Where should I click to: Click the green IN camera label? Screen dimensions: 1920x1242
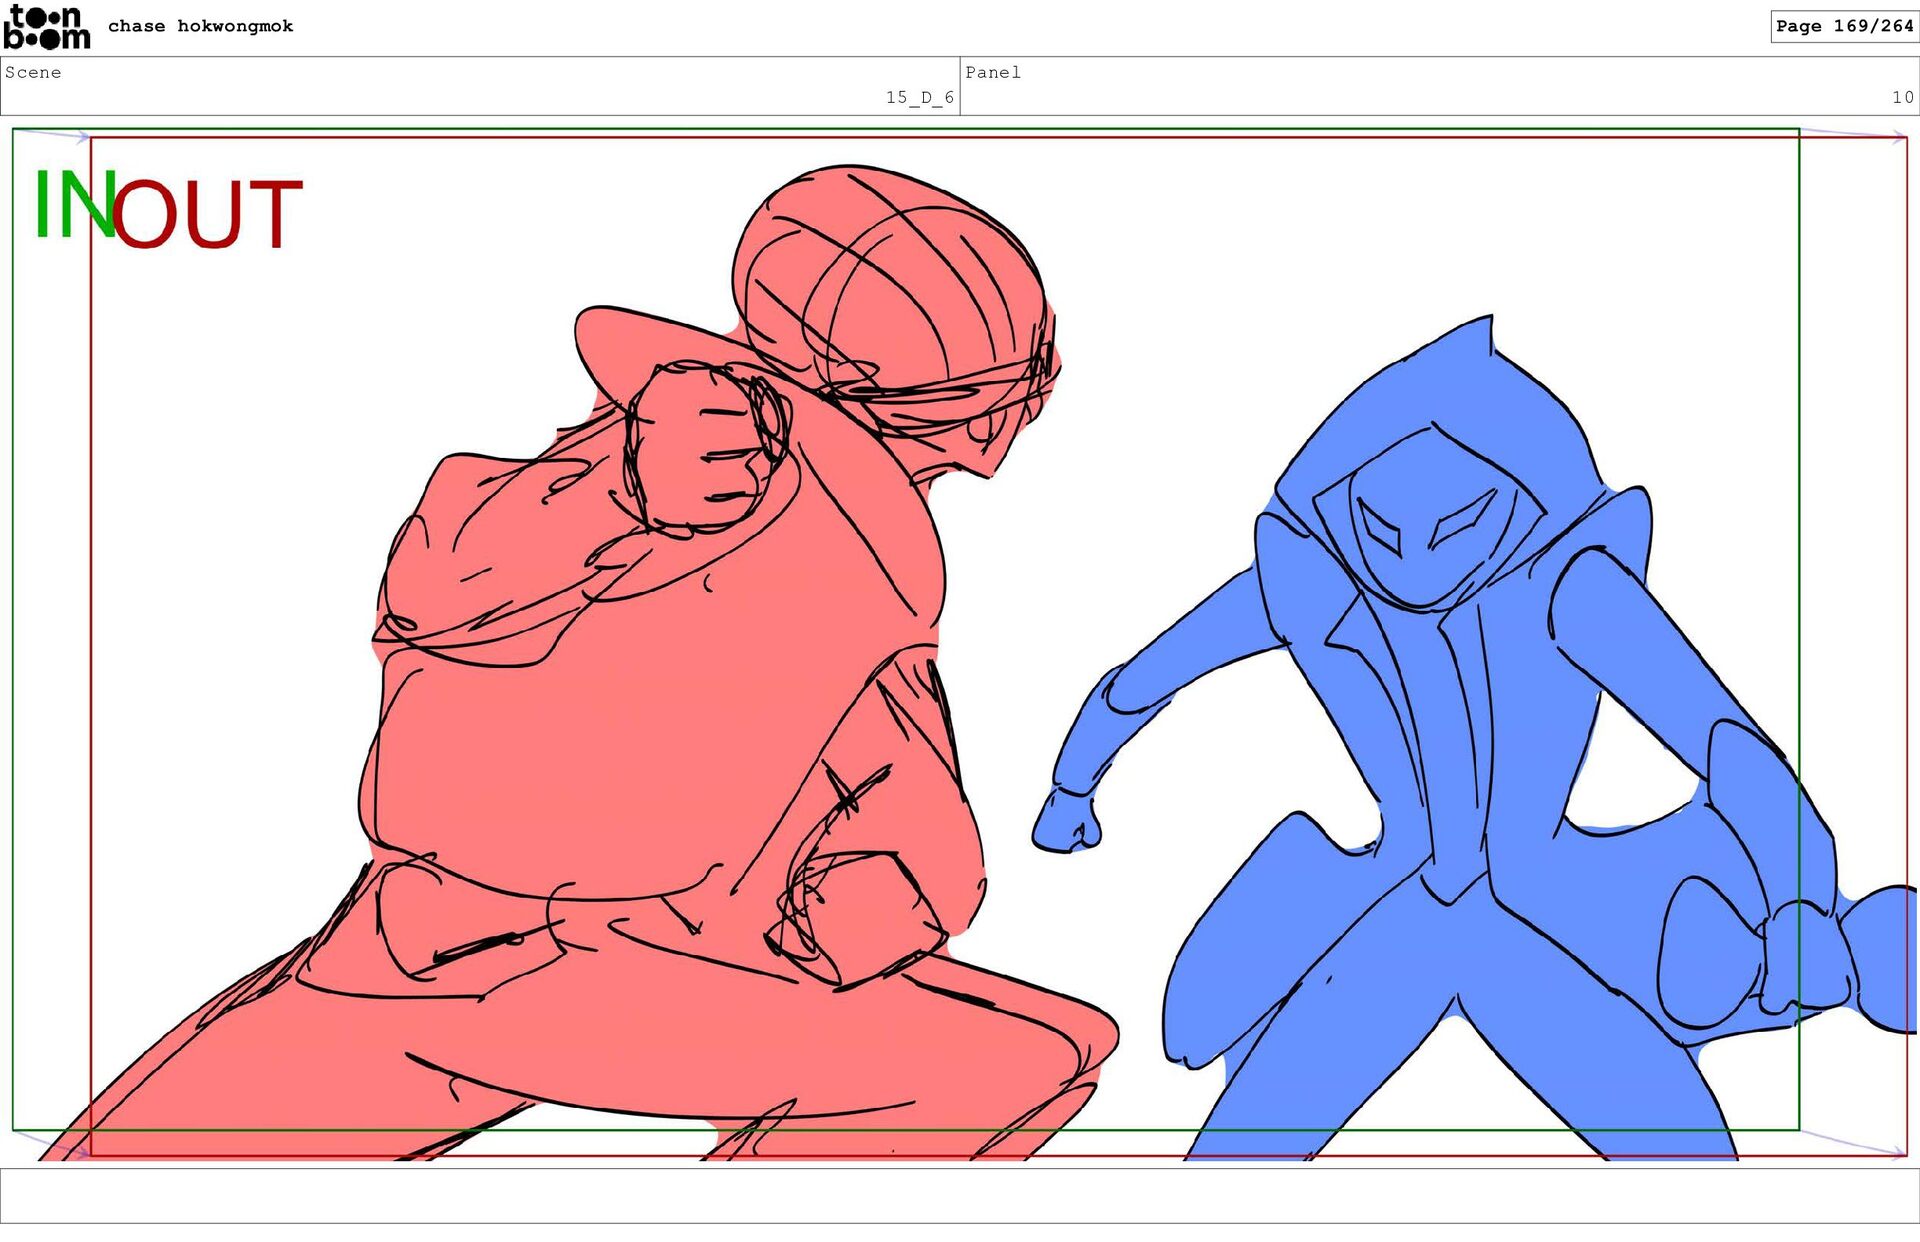coord(72,205)
